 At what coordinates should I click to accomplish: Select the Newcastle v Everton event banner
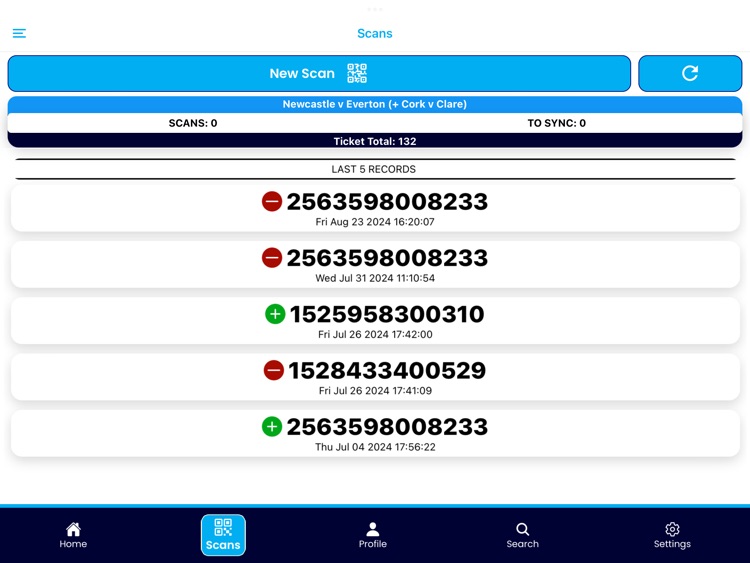coord(375,104)
